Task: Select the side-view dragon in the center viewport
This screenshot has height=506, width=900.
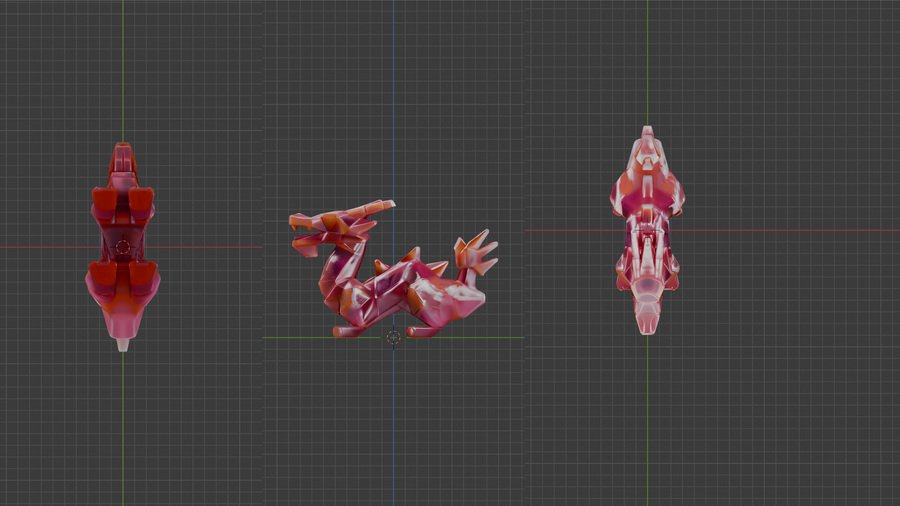Action: tap(393, 268)
